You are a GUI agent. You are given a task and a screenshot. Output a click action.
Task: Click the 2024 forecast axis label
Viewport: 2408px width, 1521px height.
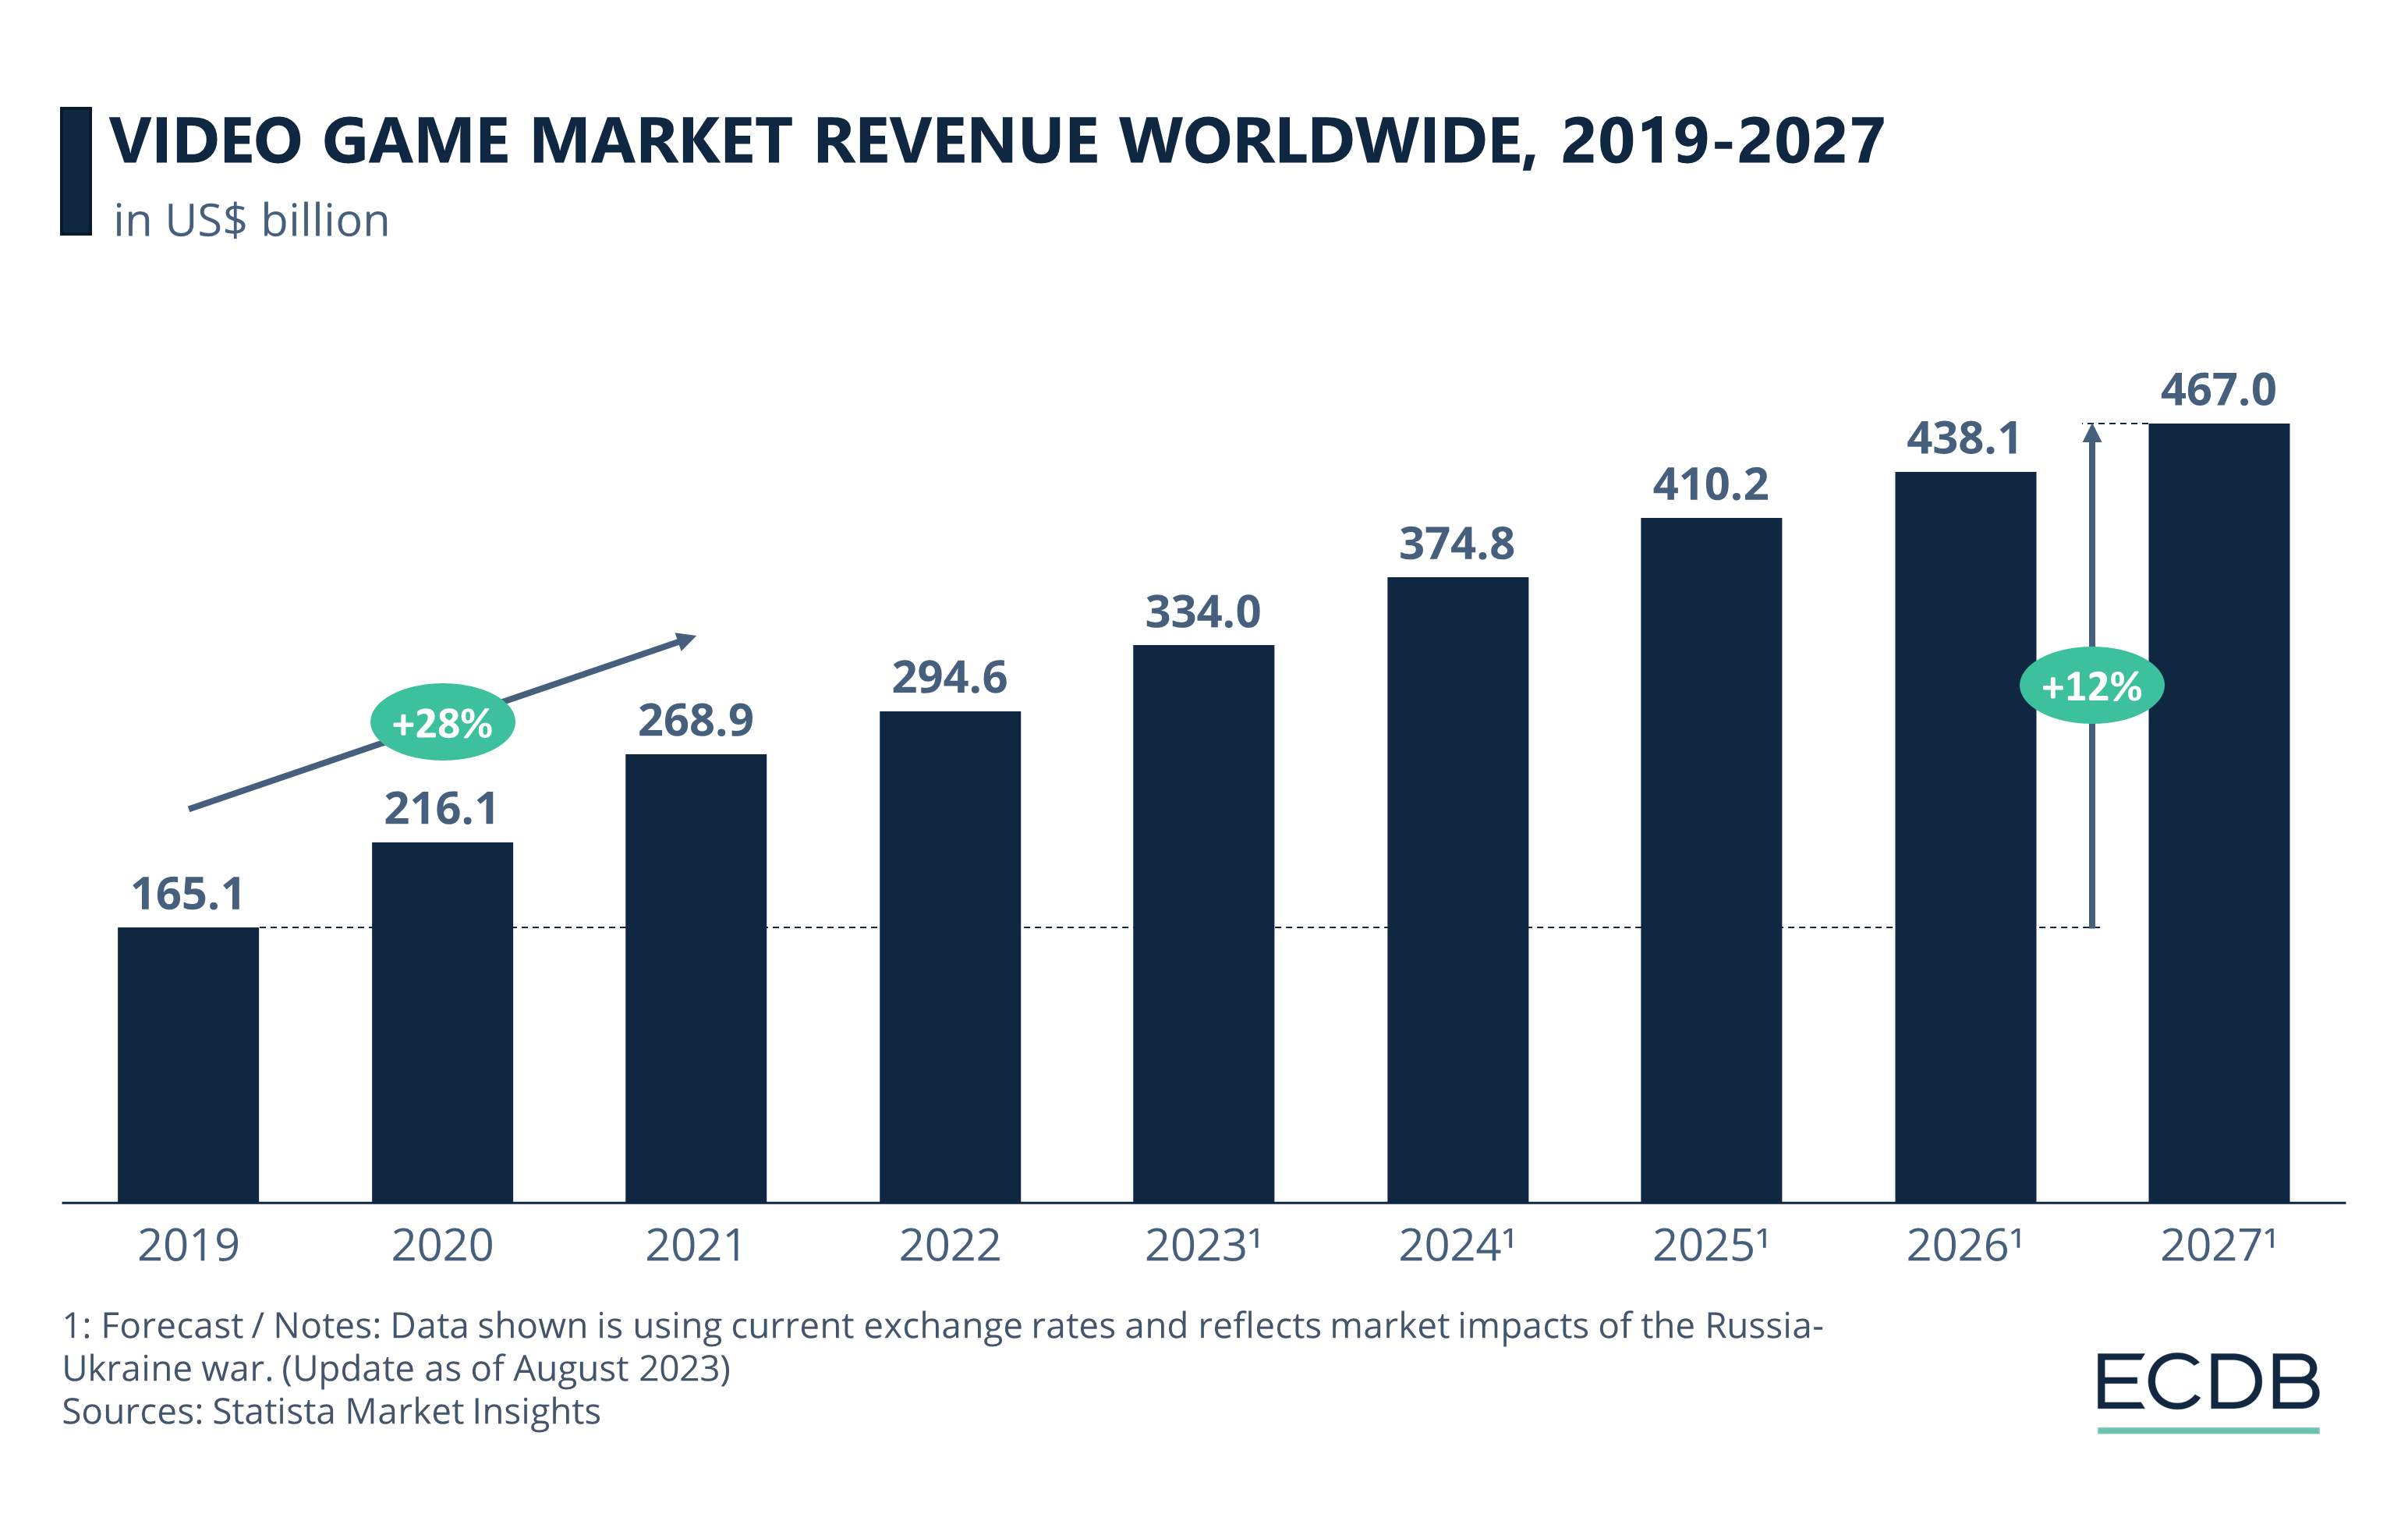pos(1457,1246)
